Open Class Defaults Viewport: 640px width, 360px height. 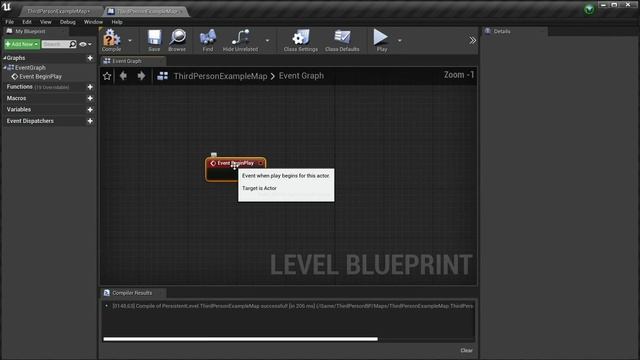[342, 40]
